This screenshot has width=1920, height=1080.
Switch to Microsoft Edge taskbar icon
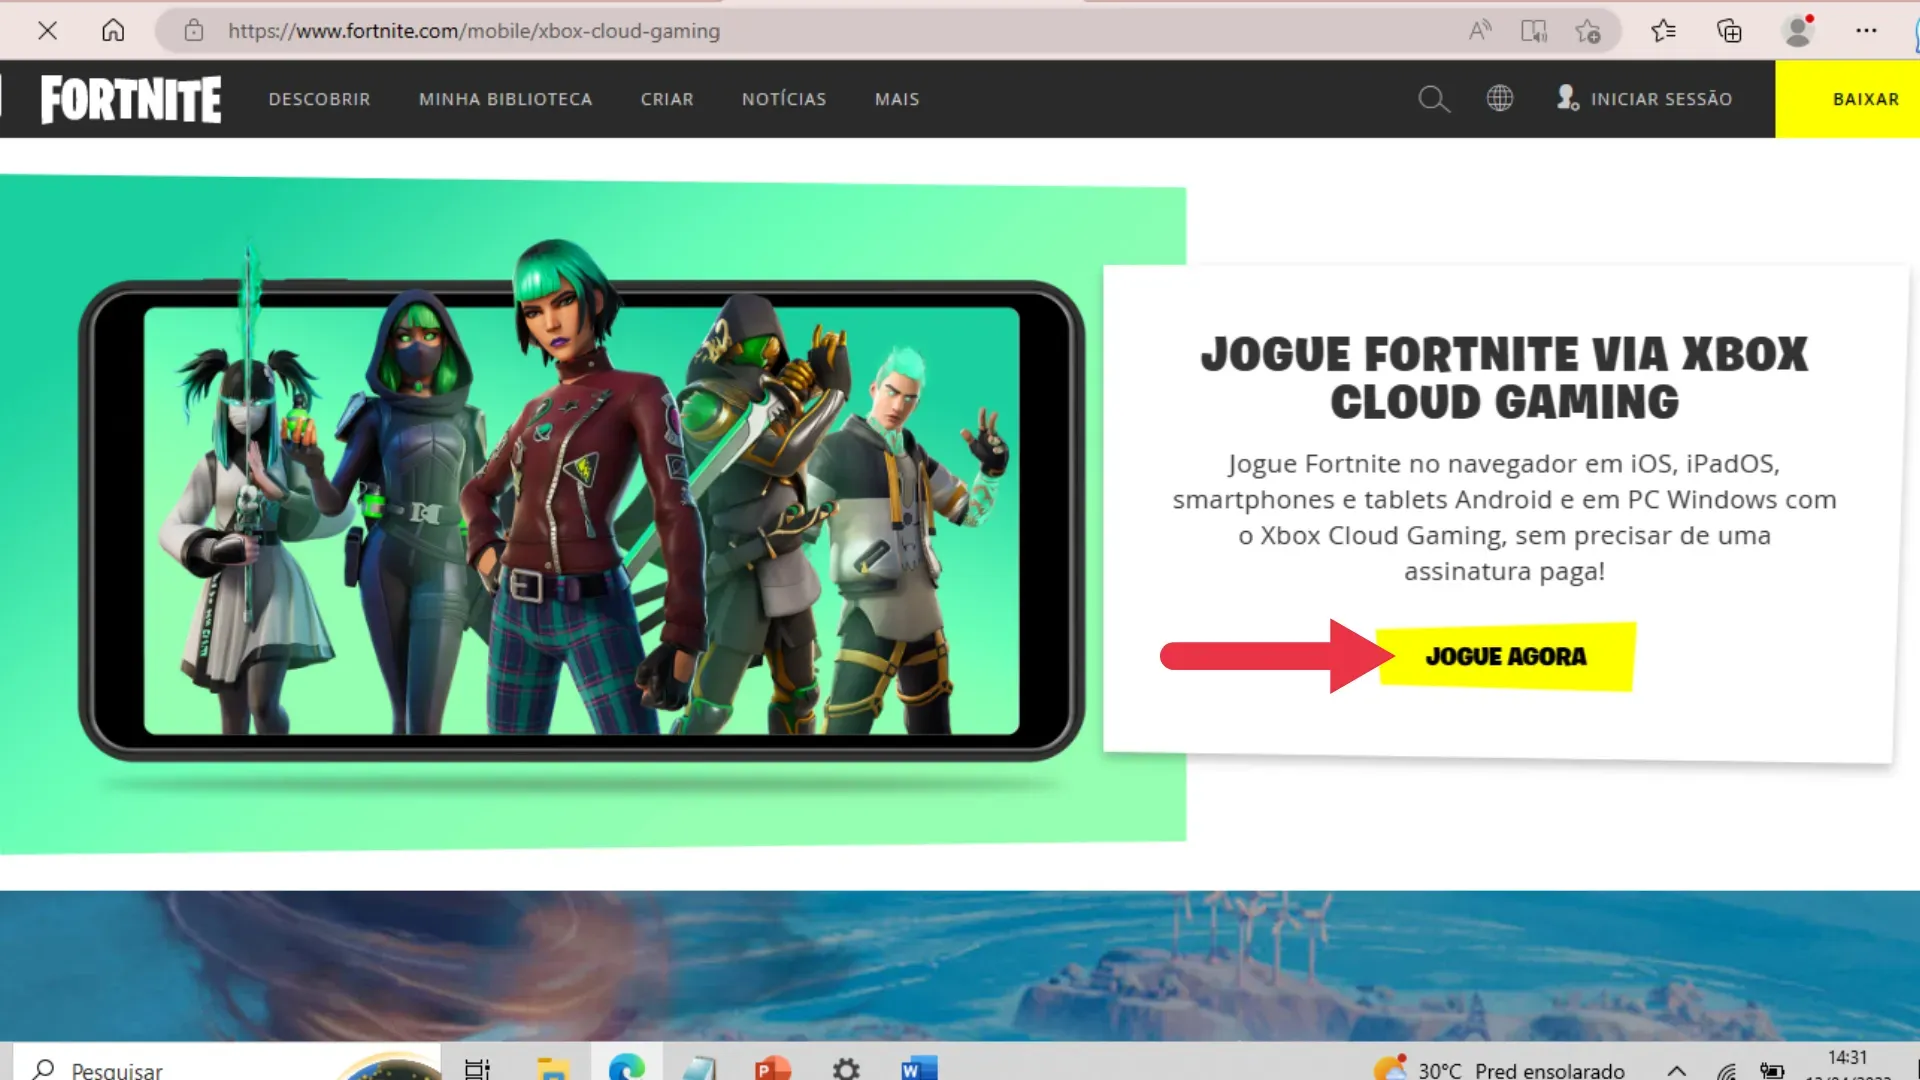point(626,1066)
